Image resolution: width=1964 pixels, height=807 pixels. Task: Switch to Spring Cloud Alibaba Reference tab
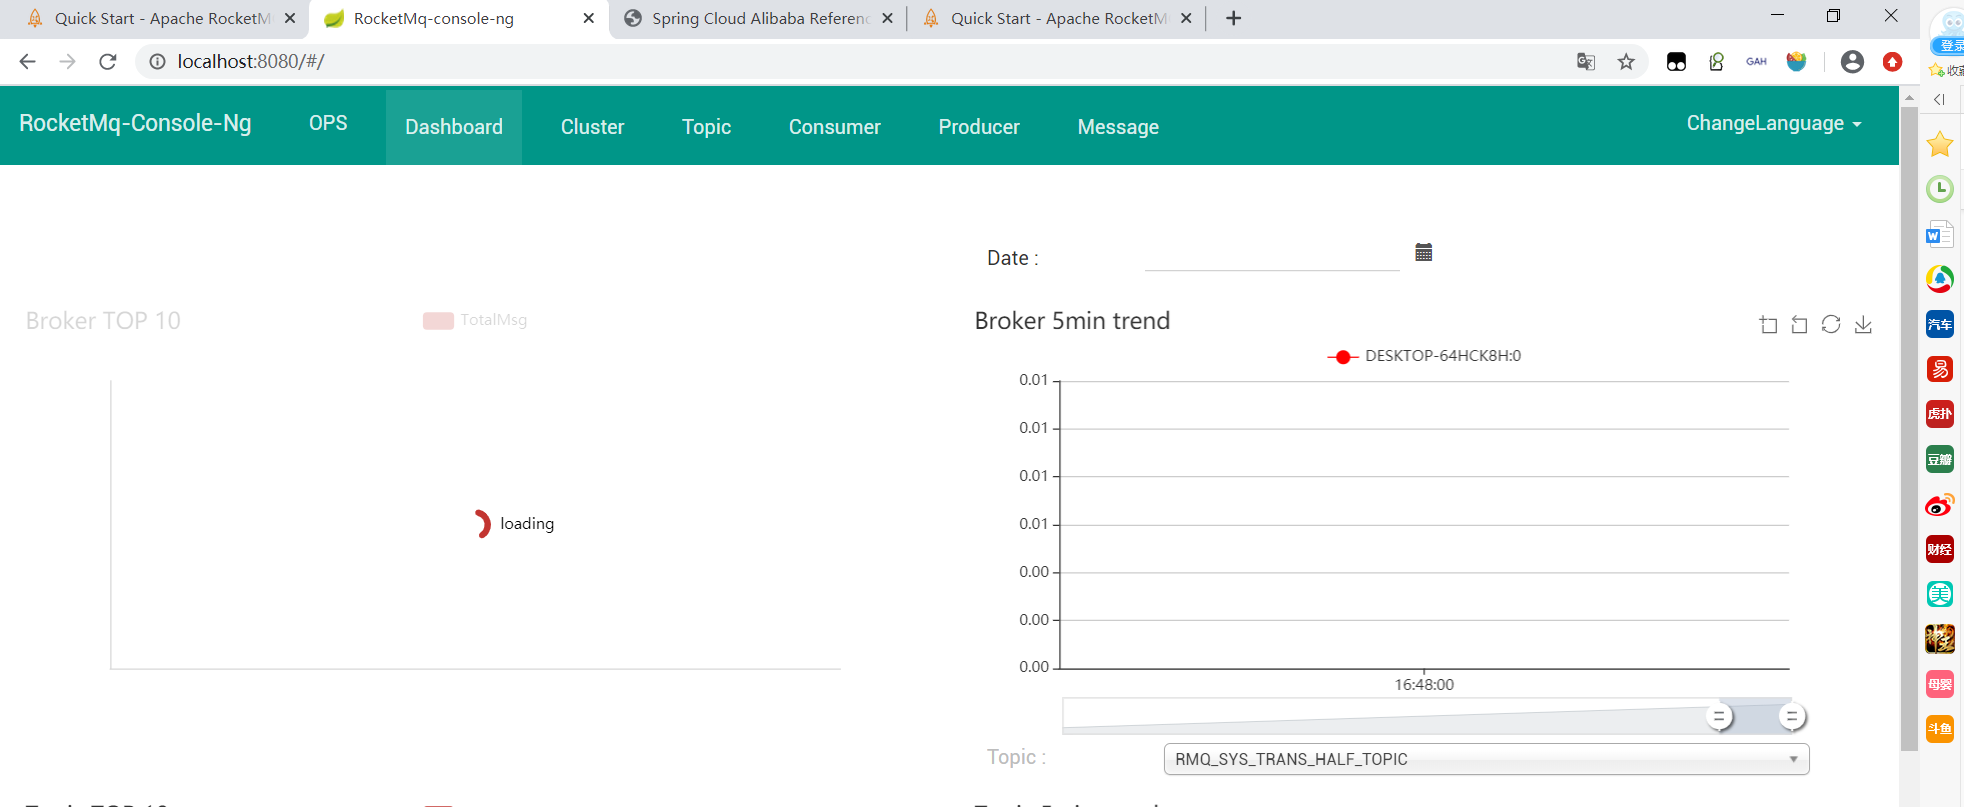point(760,18)
